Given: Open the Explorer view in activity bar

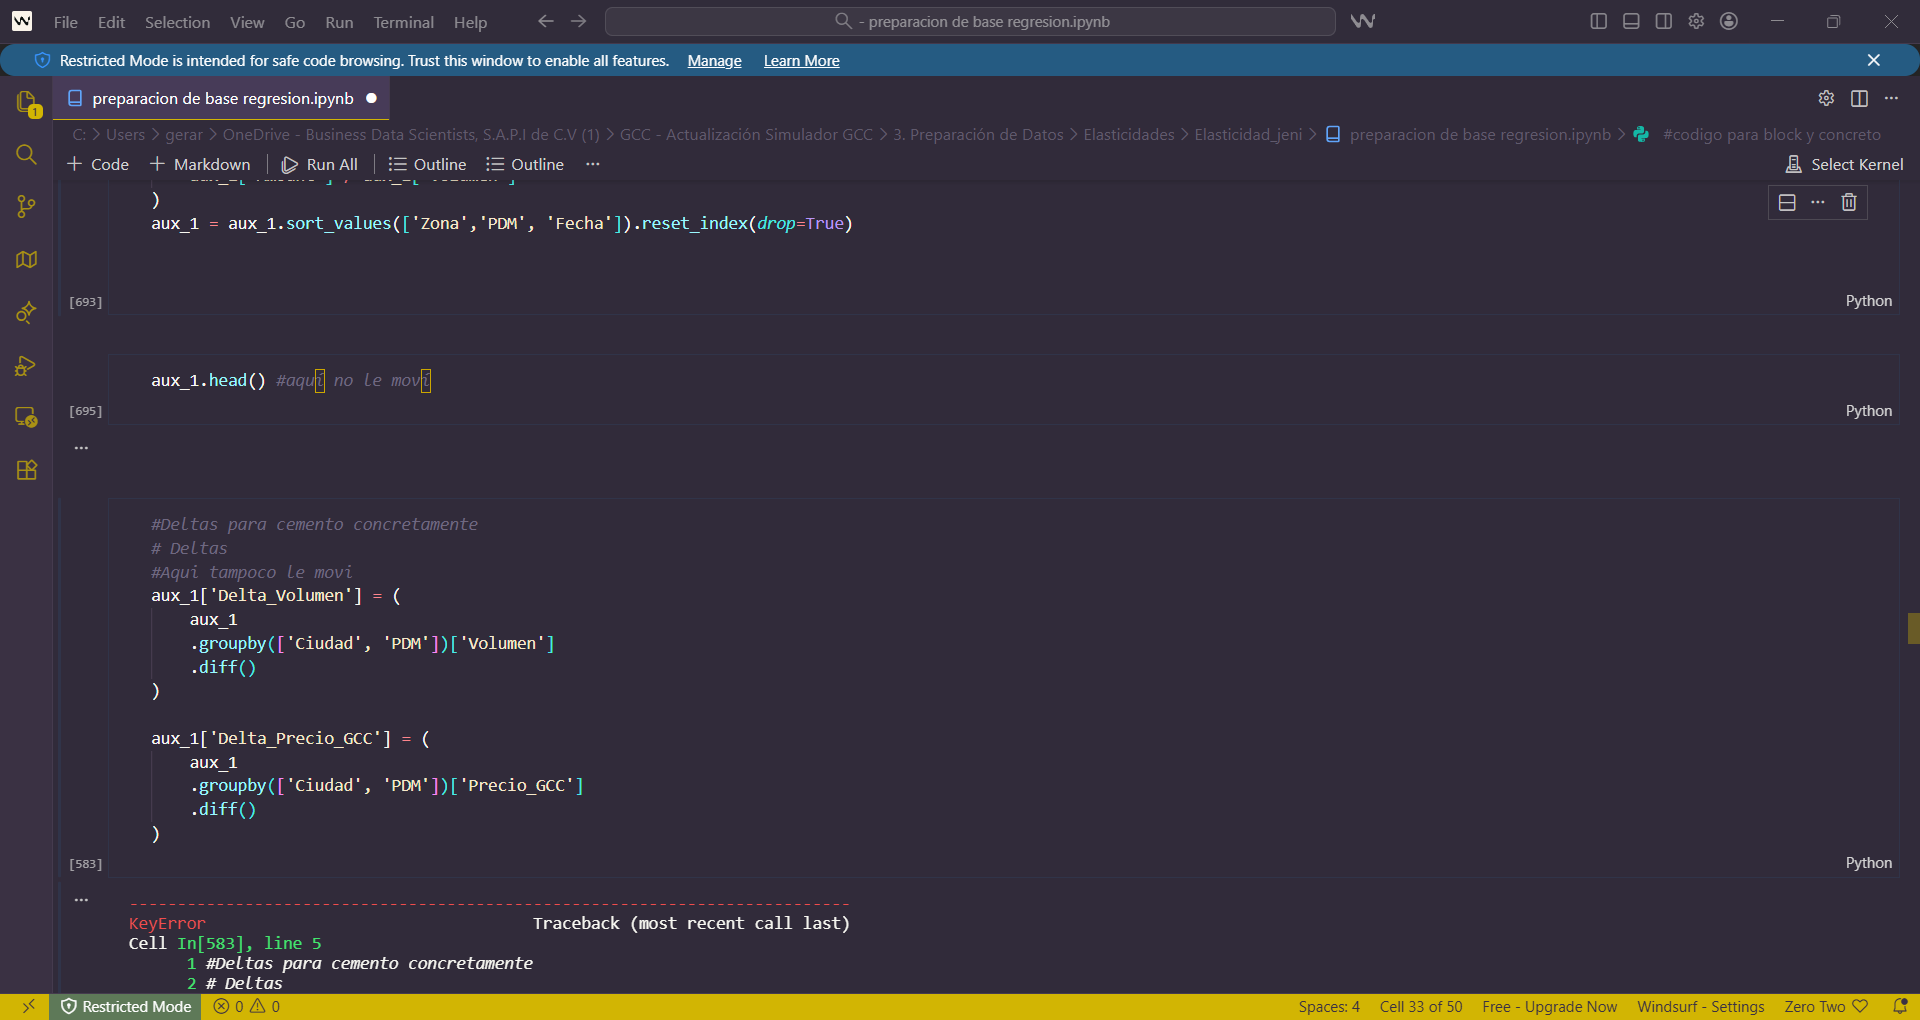Looking at the screenshot, I should [x=26, y=103].
